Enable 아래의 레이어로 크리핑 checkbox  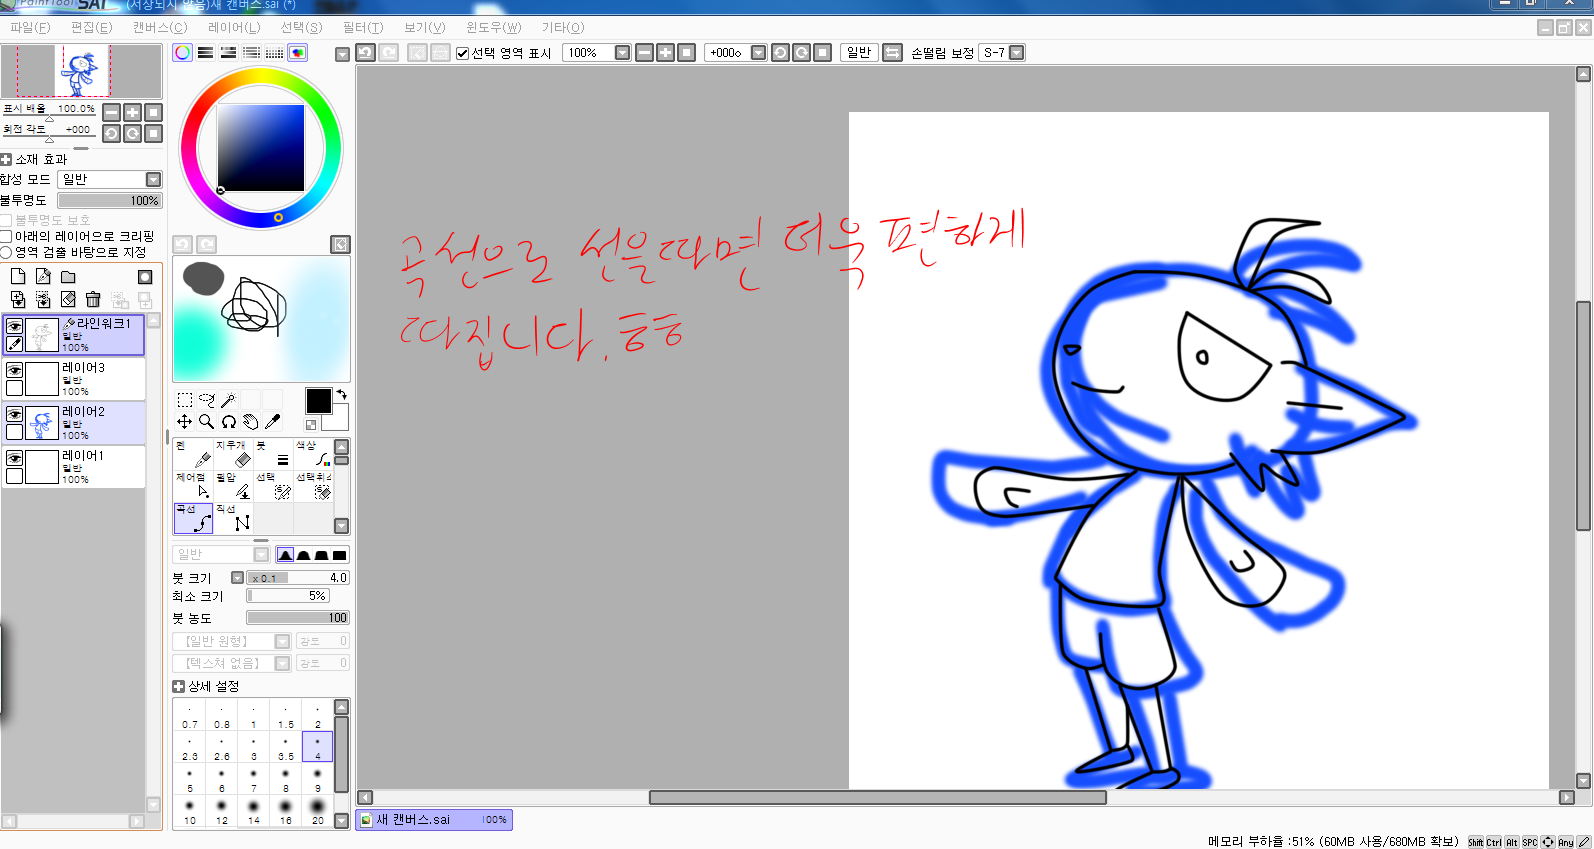6,236
